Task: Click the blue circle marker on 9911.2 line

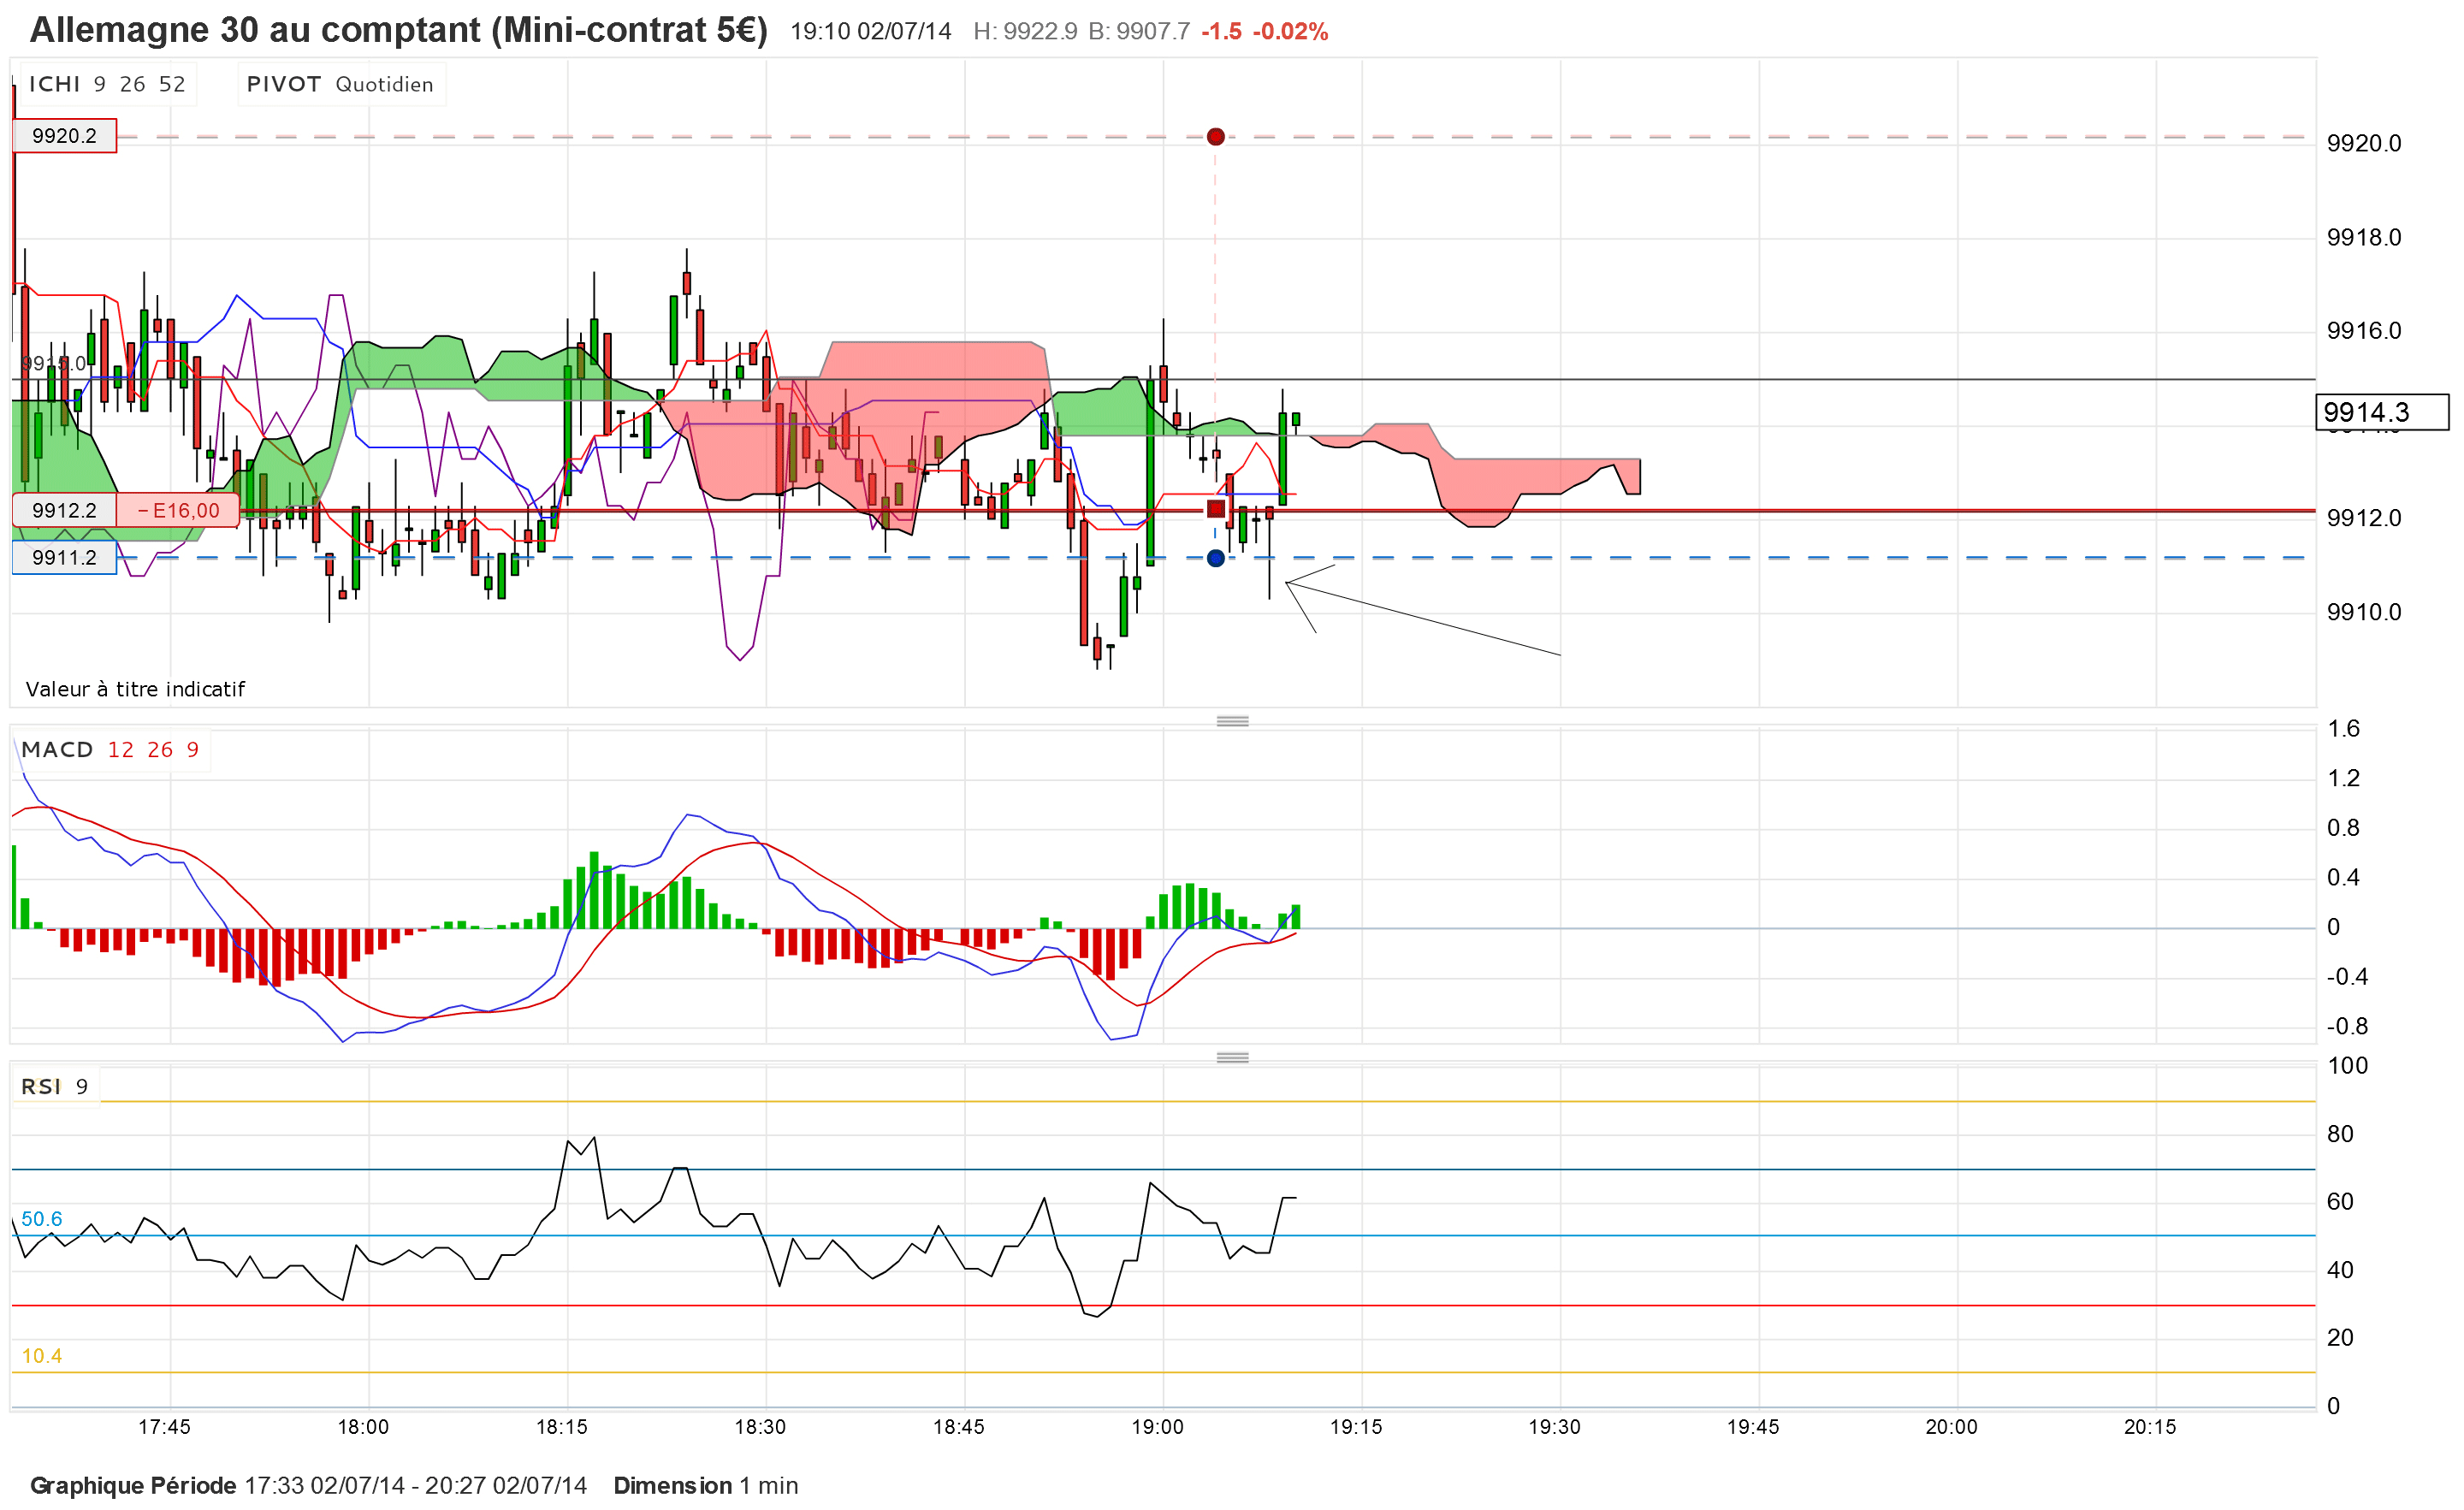Action: click(1215, 558)
